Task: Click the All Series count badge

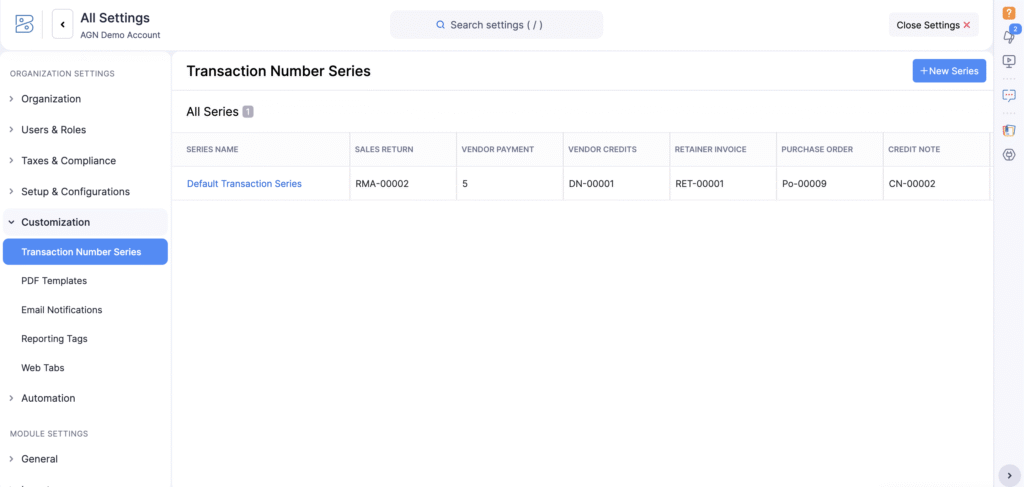Action: coord(248,112)
